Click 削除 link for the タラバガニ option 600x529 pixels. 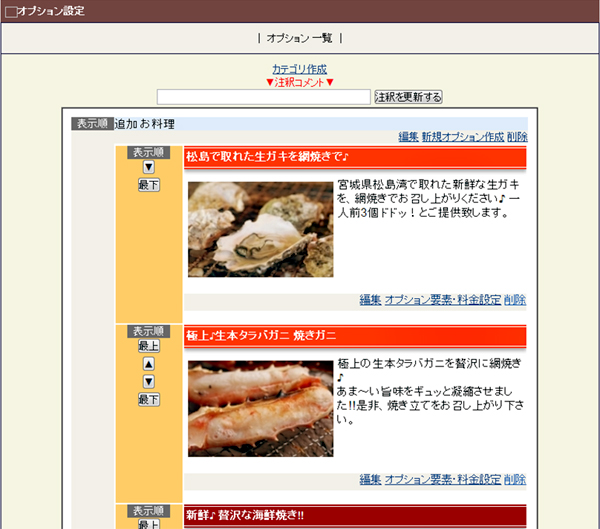point(515,479)
